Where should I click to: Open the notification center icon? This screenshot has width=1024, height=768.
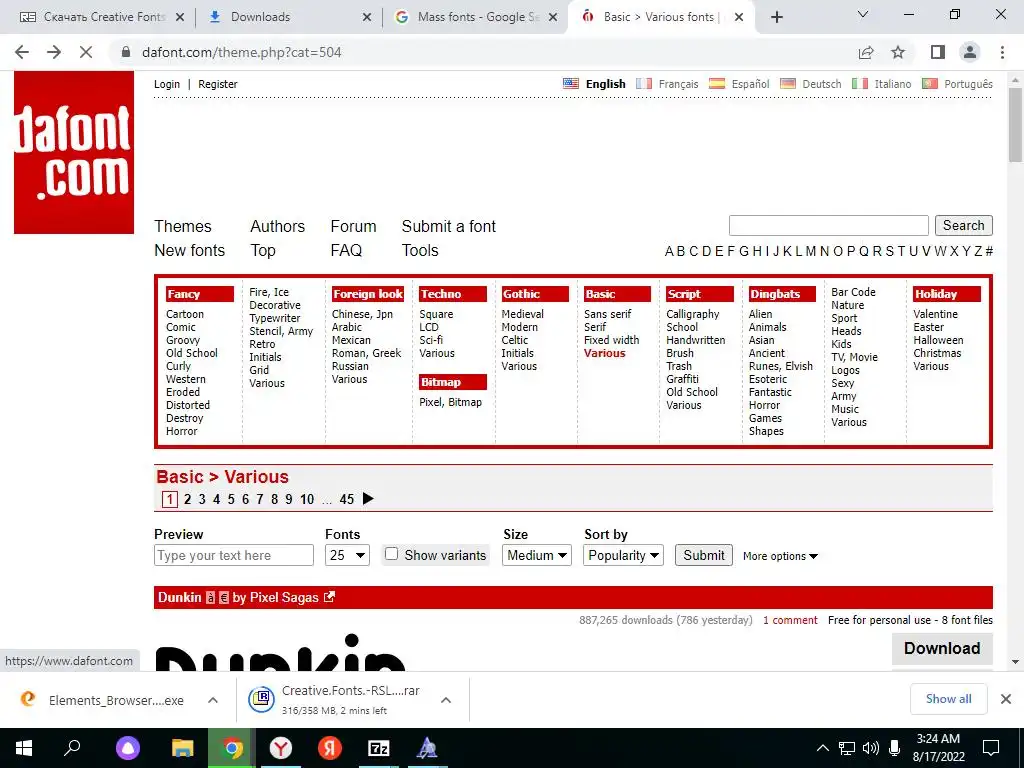pos(991,748)
